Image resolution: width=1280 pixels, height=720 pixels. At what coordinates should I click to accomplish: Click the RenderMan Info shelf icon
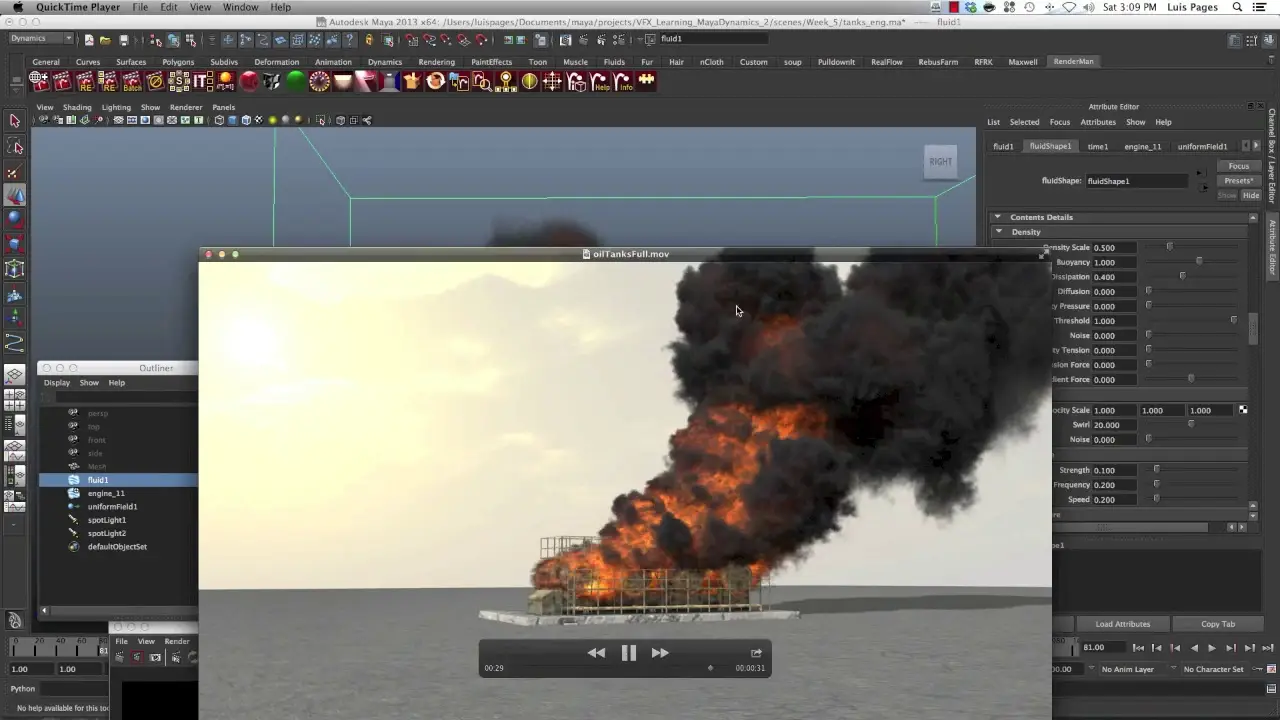625,81
